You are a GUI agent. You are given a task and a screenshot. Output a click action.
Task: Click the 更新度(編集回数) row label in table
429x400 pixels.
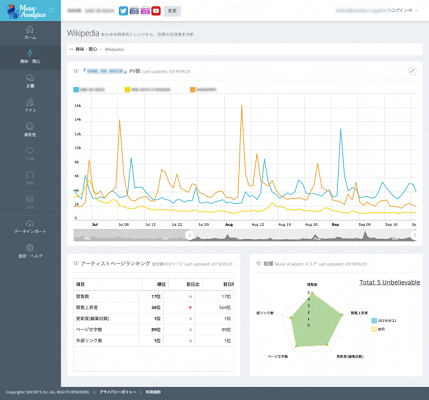(92, 319)
